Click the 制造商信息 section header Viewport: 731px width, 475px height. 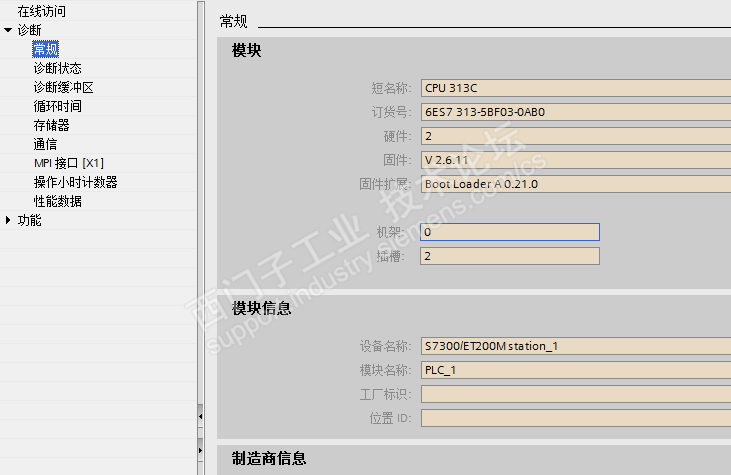(269, 459)
